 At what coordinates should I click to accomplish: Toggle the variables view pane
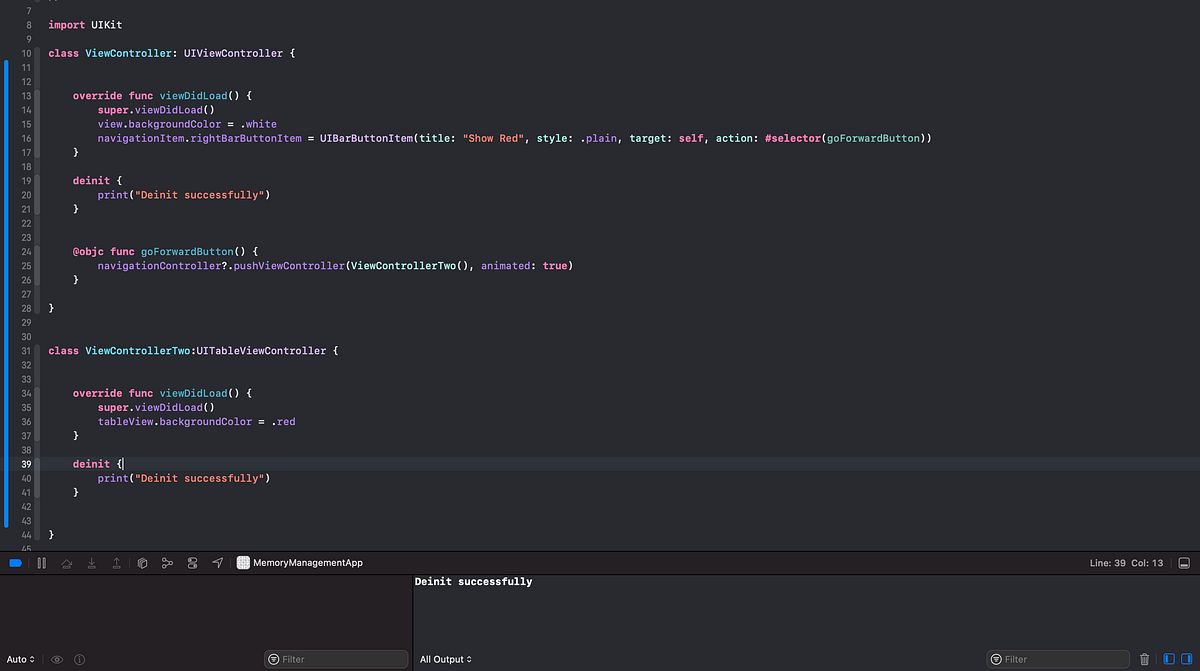(1169, 659)
